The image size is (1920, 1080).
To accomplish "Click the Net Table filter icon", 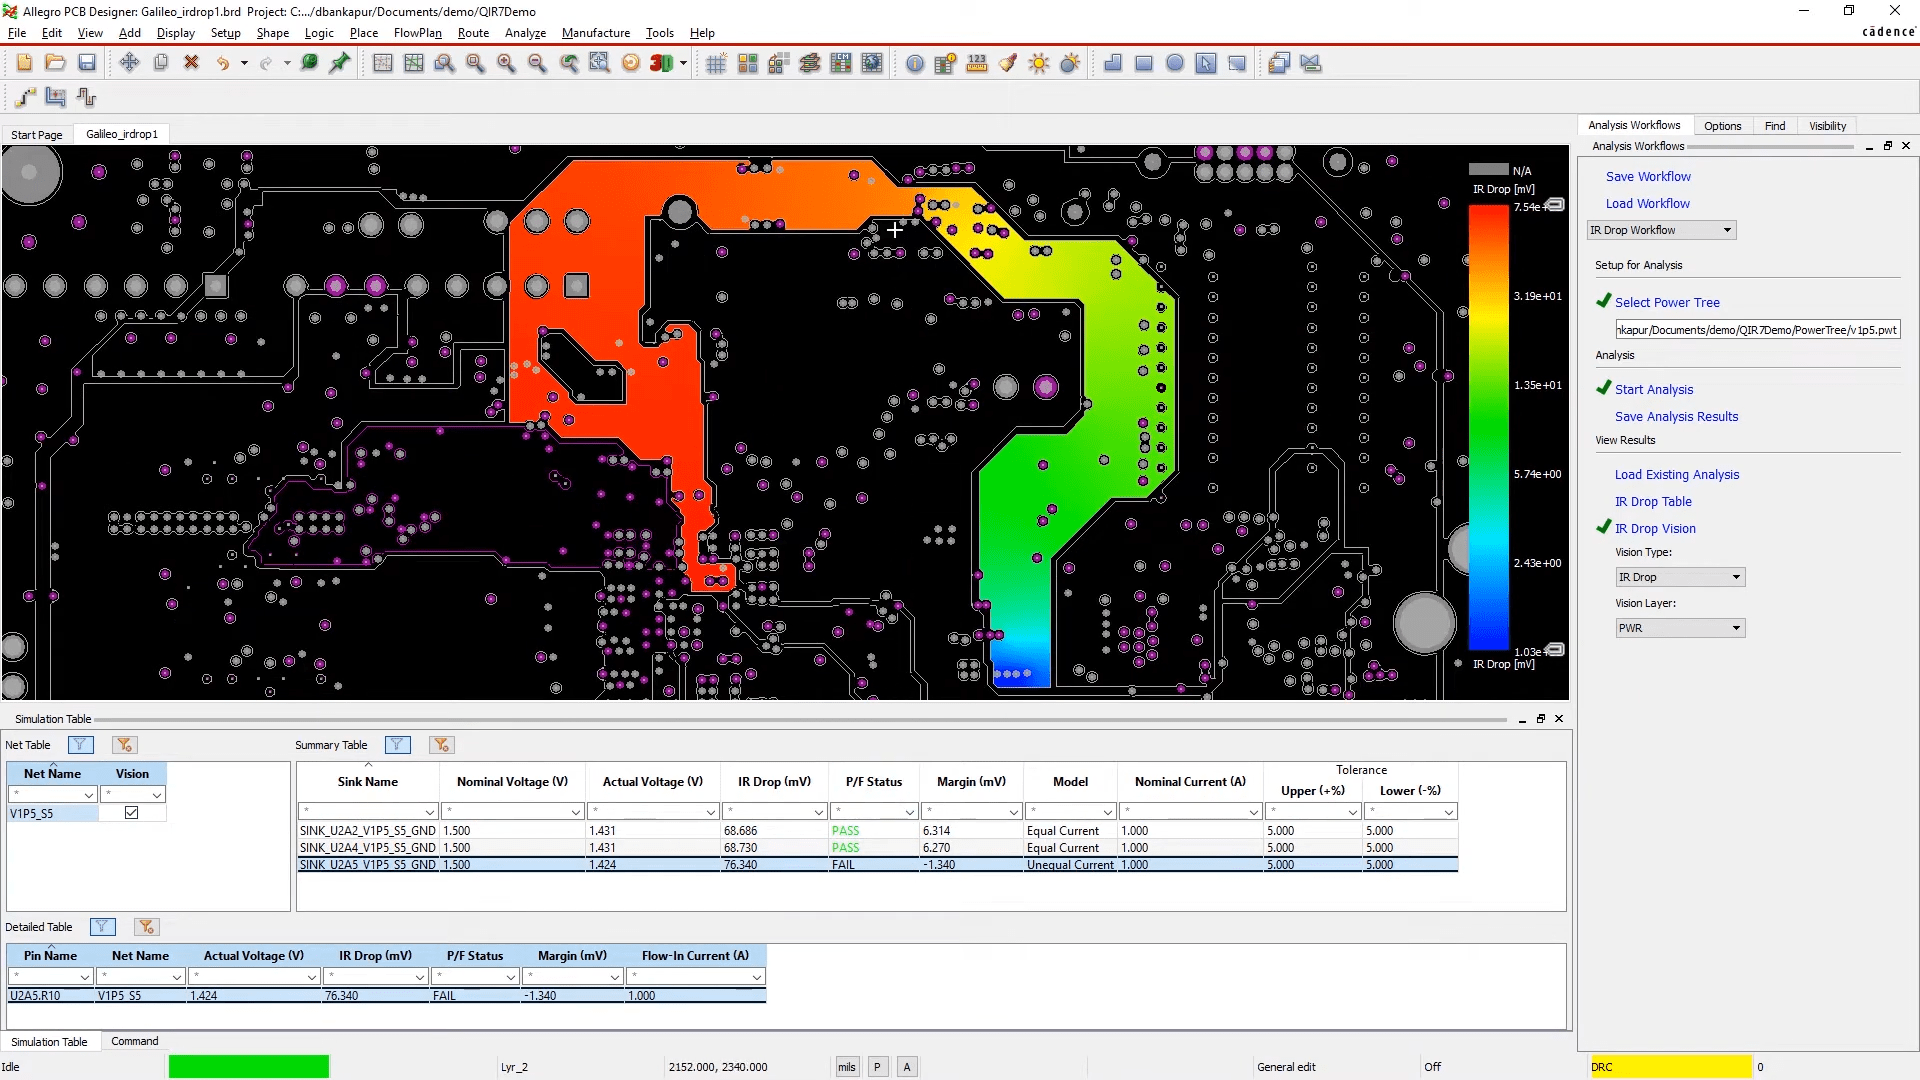I will click(x=81, y=745).
